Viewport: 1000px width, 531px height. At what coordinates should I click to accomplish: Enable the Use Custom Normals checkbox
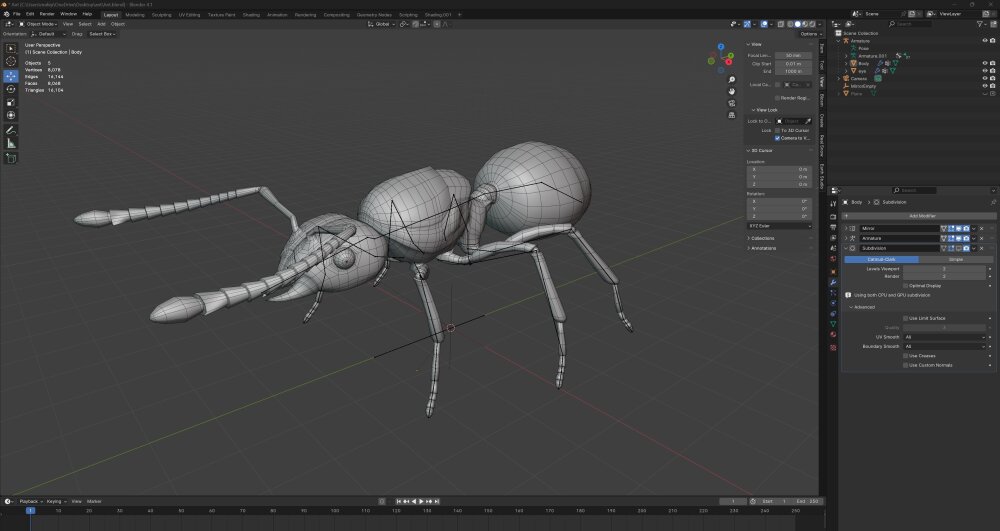906,365
